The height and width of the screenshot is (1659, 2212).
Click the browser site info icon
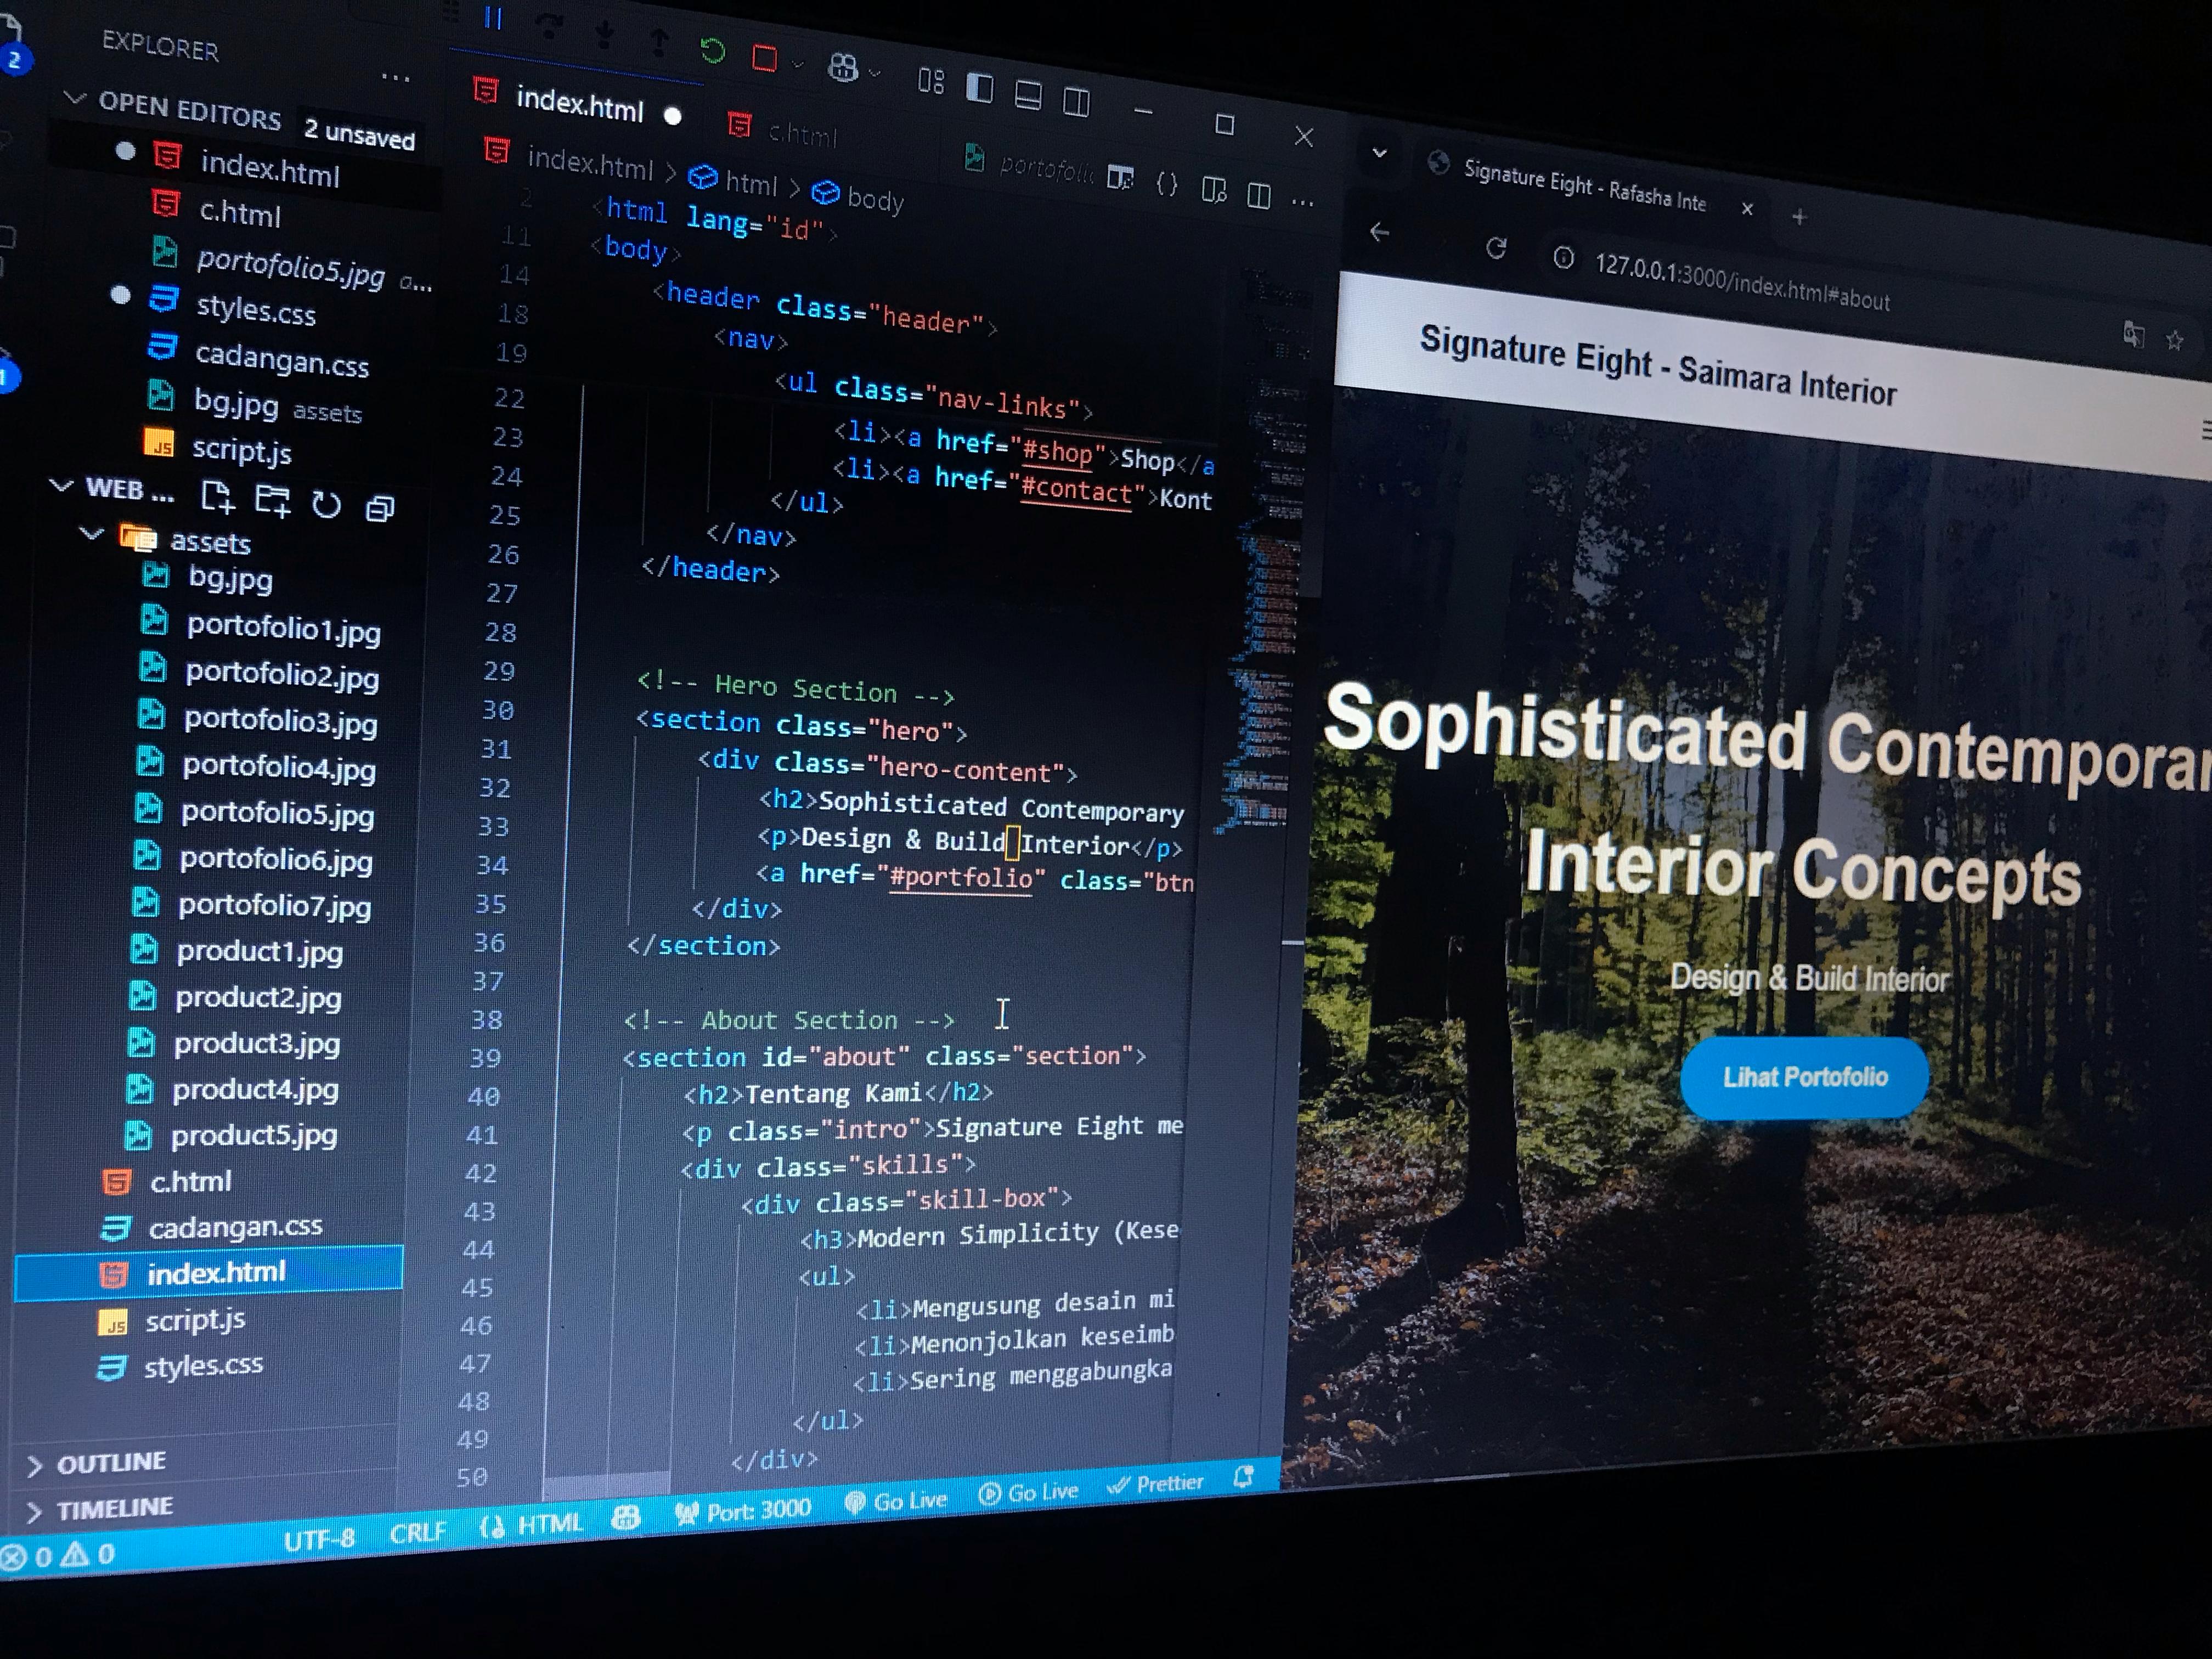1563,259
